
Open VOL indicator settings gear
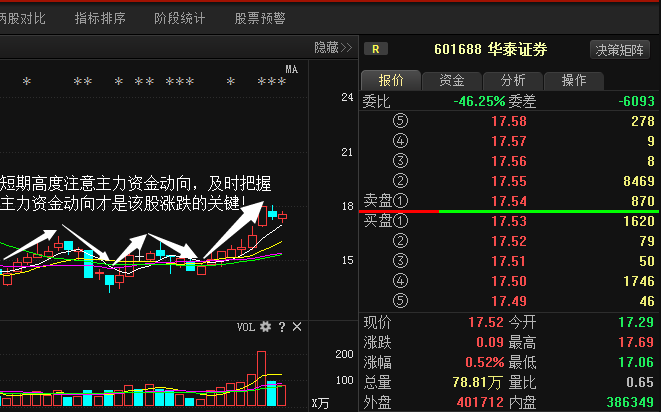(265, 327)
